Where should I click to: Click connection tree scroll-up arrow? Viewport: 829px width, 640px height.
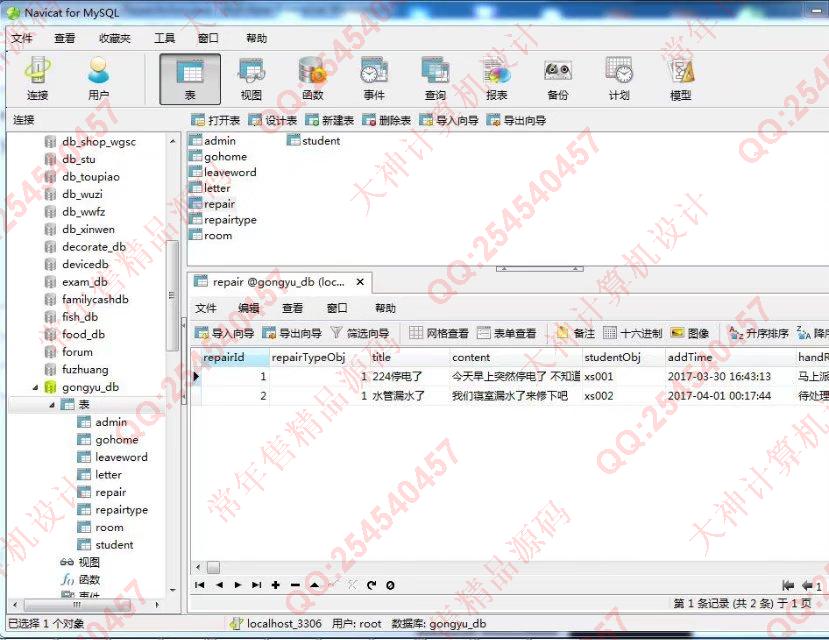[172, 142]
